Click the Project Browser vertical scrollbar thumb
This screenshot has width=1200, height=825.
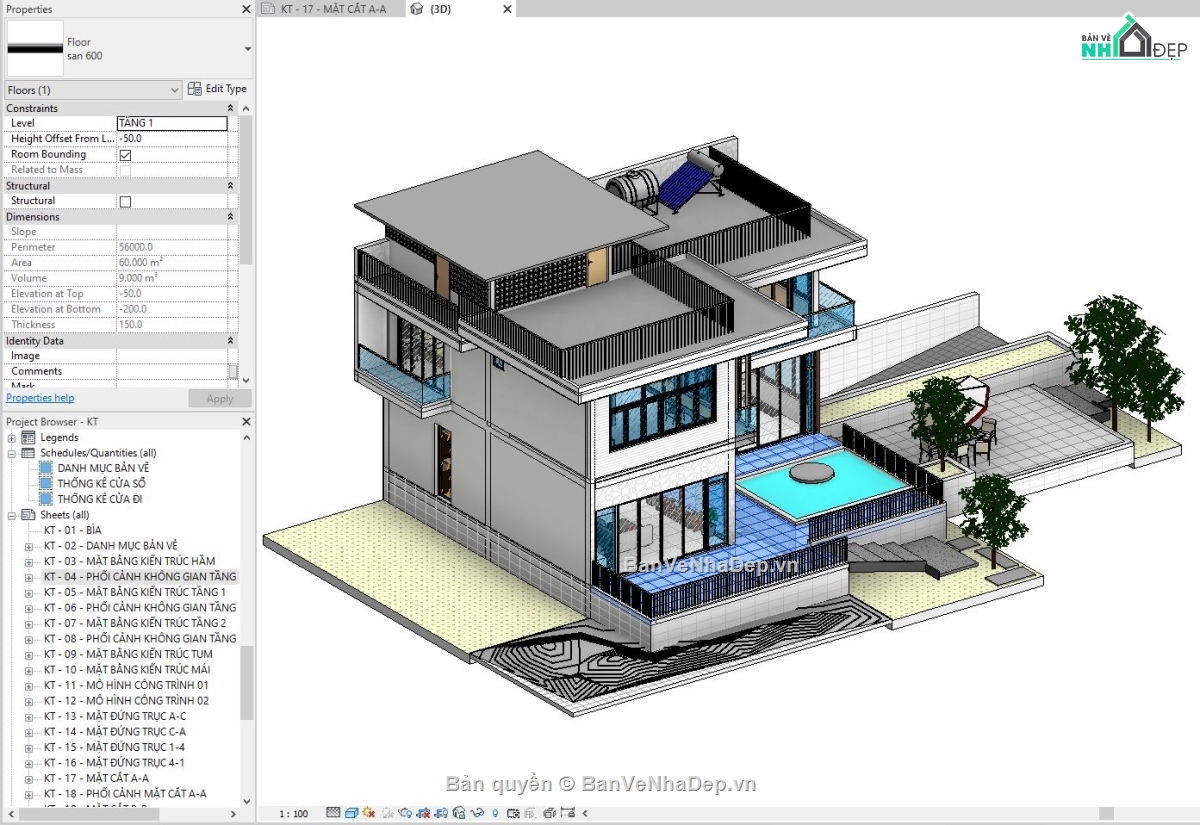point(247,684)
